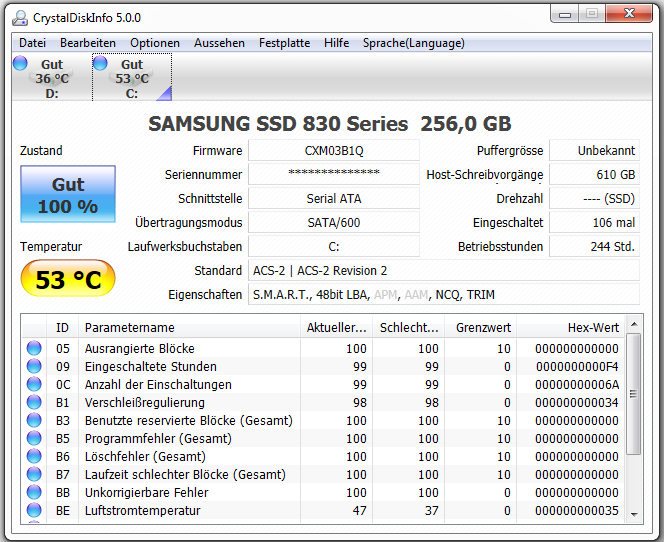The width and height of the screenshot is (664, 542).
Task: Click status orb in row B3
Action: coord(34,420)
